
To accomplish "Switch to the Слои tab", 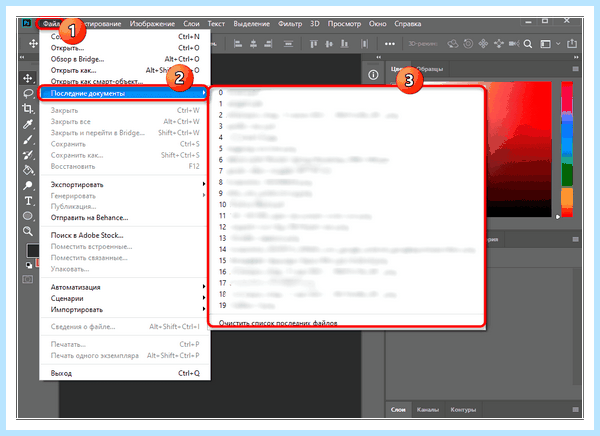I will tap(398, 410).
